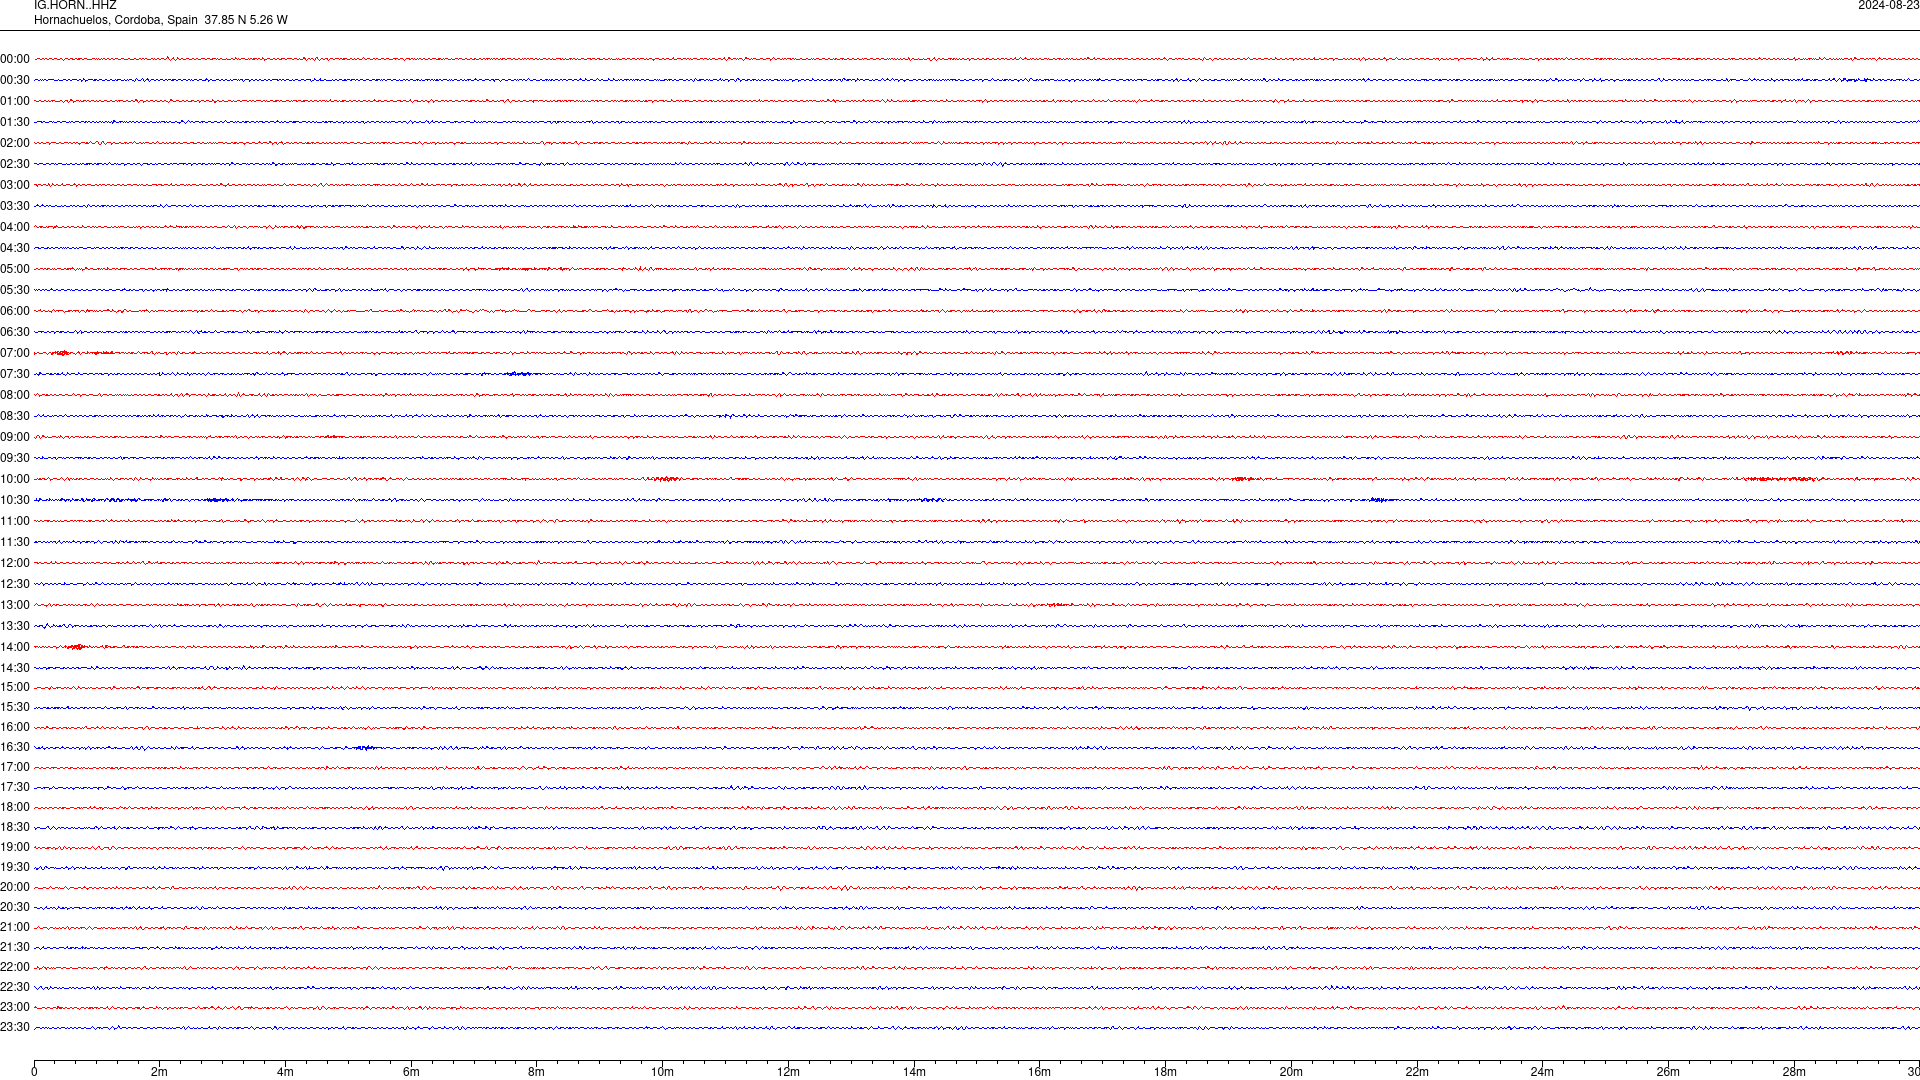
Task: Select the 15:30 trace time label
Action: pos(15,707)
